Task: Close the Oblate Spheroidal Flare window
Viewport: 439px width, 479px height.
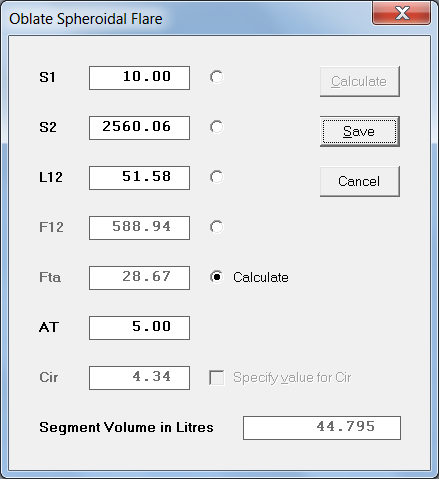Action: [401, 13]
